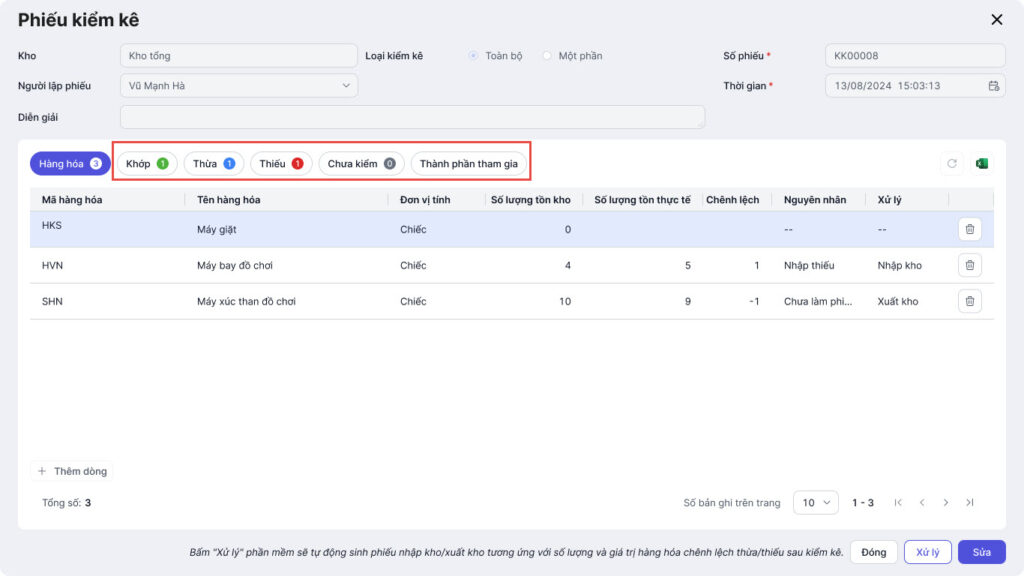The height and width of the screenshot is (576, 1024).
Task: Click the Thêm dòng button
Action: click(x=72, y=471)
